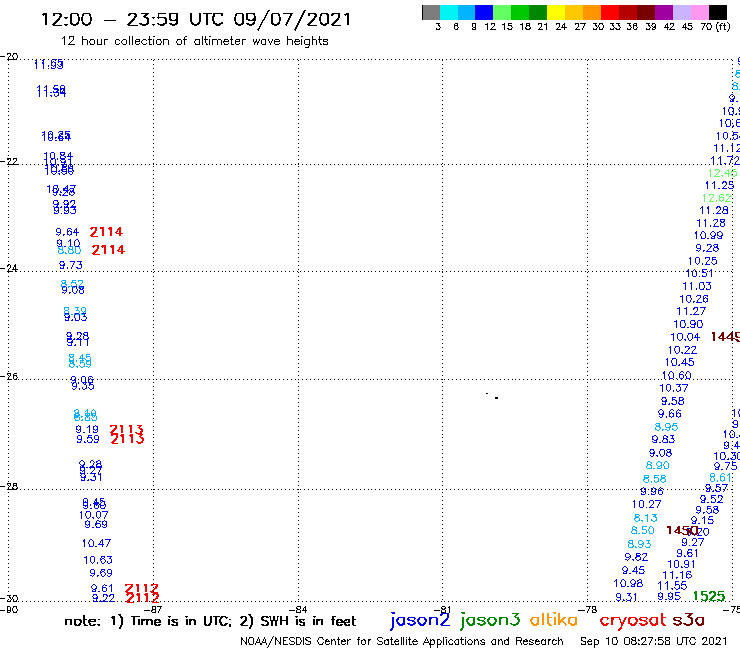Click the NOAA/NESDIS Center credit text

pos(402,641)
